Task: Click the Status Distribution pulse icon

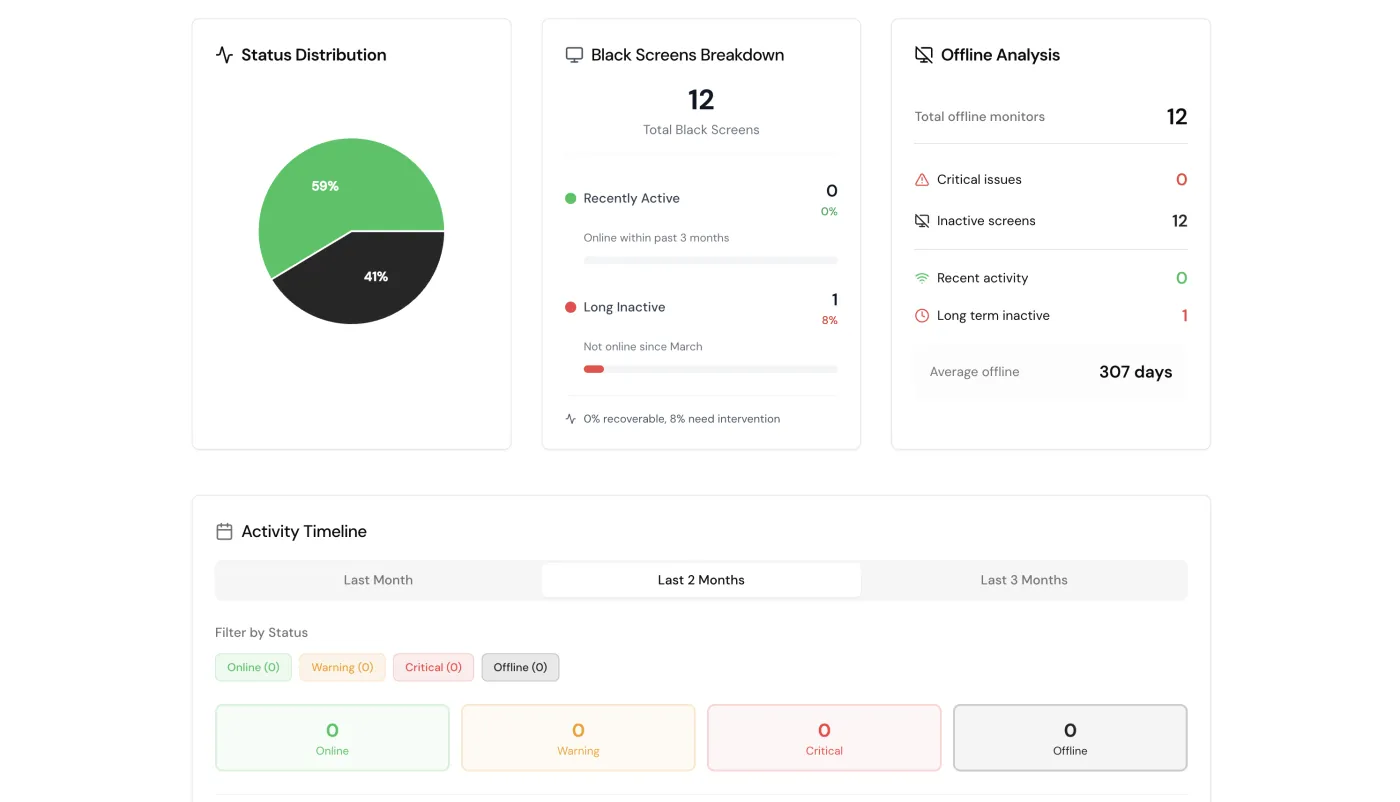Action: coord(224,55)
